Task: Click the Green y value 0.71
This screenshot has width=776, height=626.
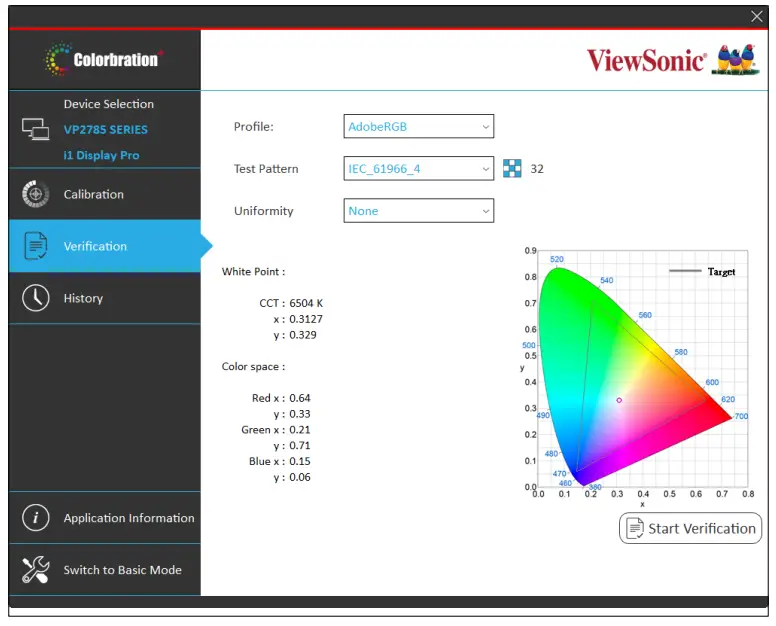Action: [300, 445]
